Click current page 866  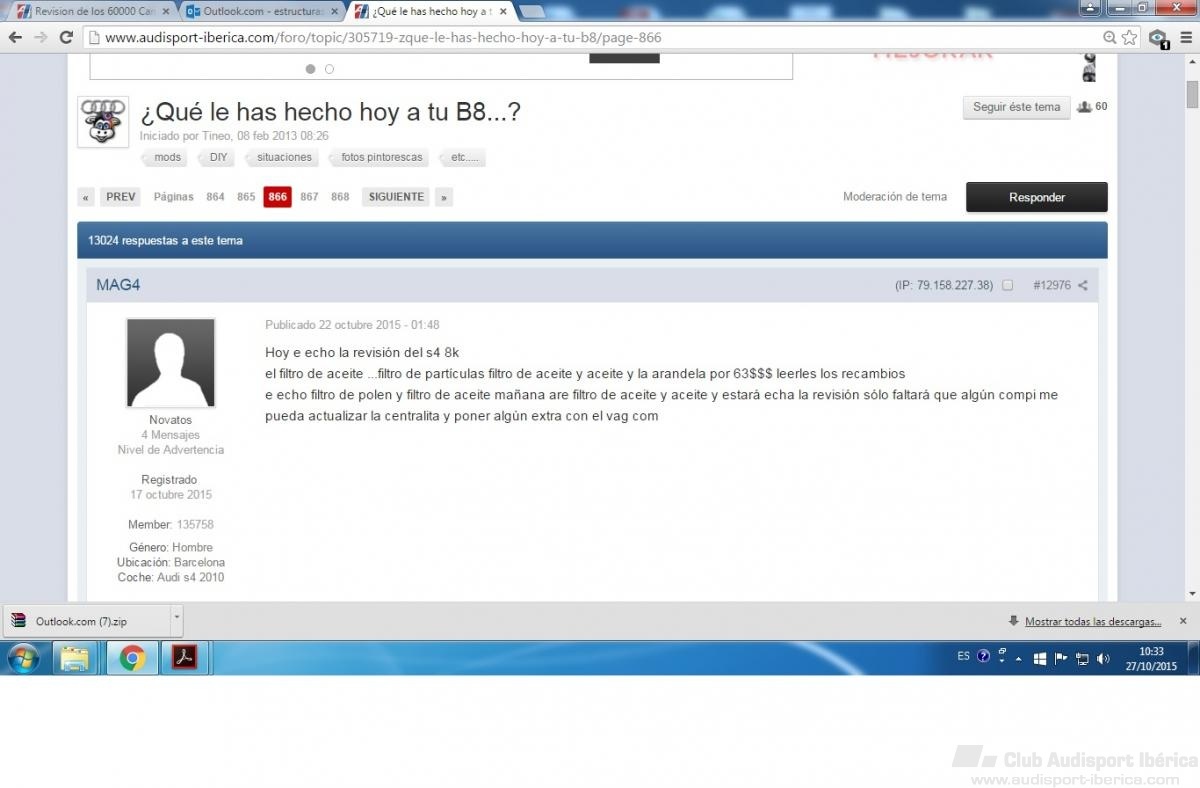[x=277, y=197]
